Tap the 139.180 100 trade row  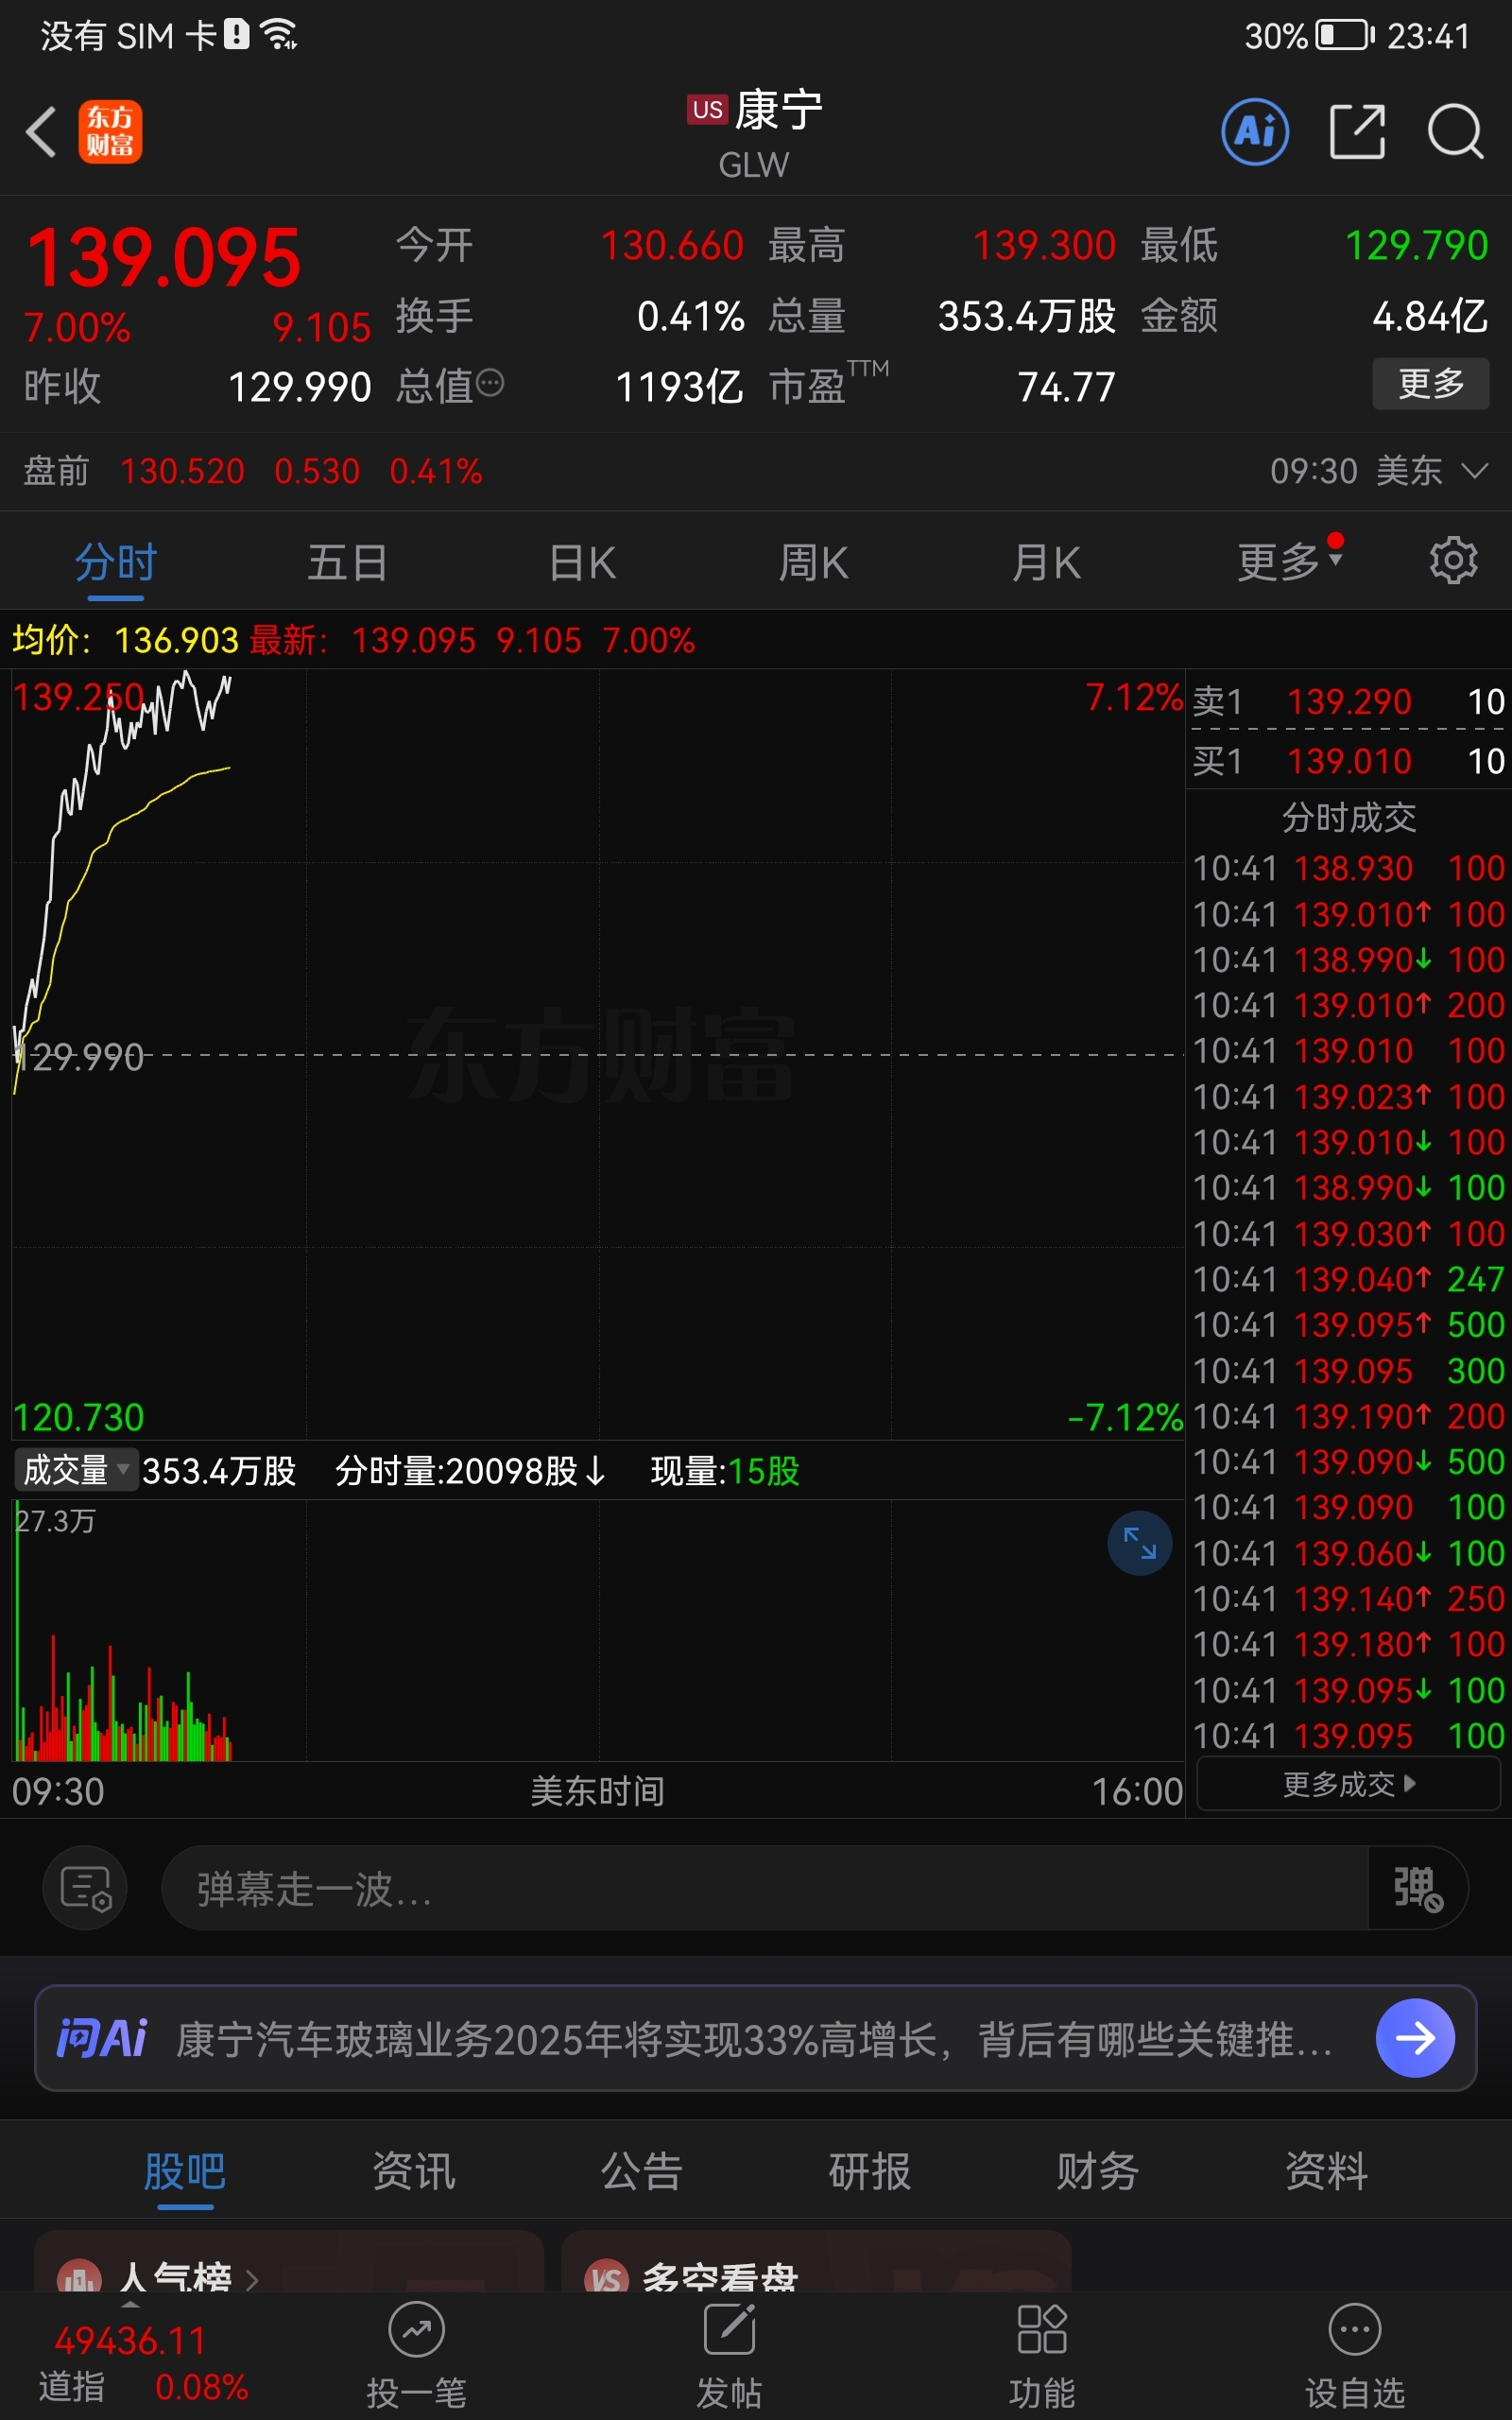pyautogui.click(x=1348, y=1643)
